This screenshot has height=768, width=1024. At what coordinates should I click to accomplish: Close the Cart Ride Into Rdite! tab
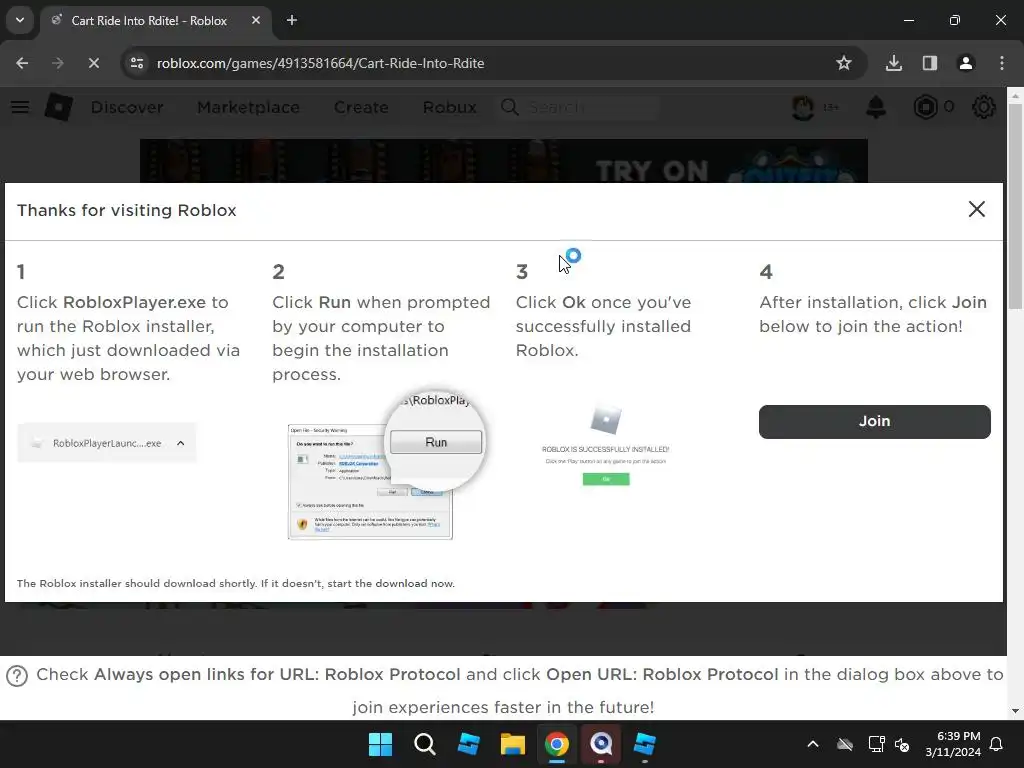pos(256,20)
